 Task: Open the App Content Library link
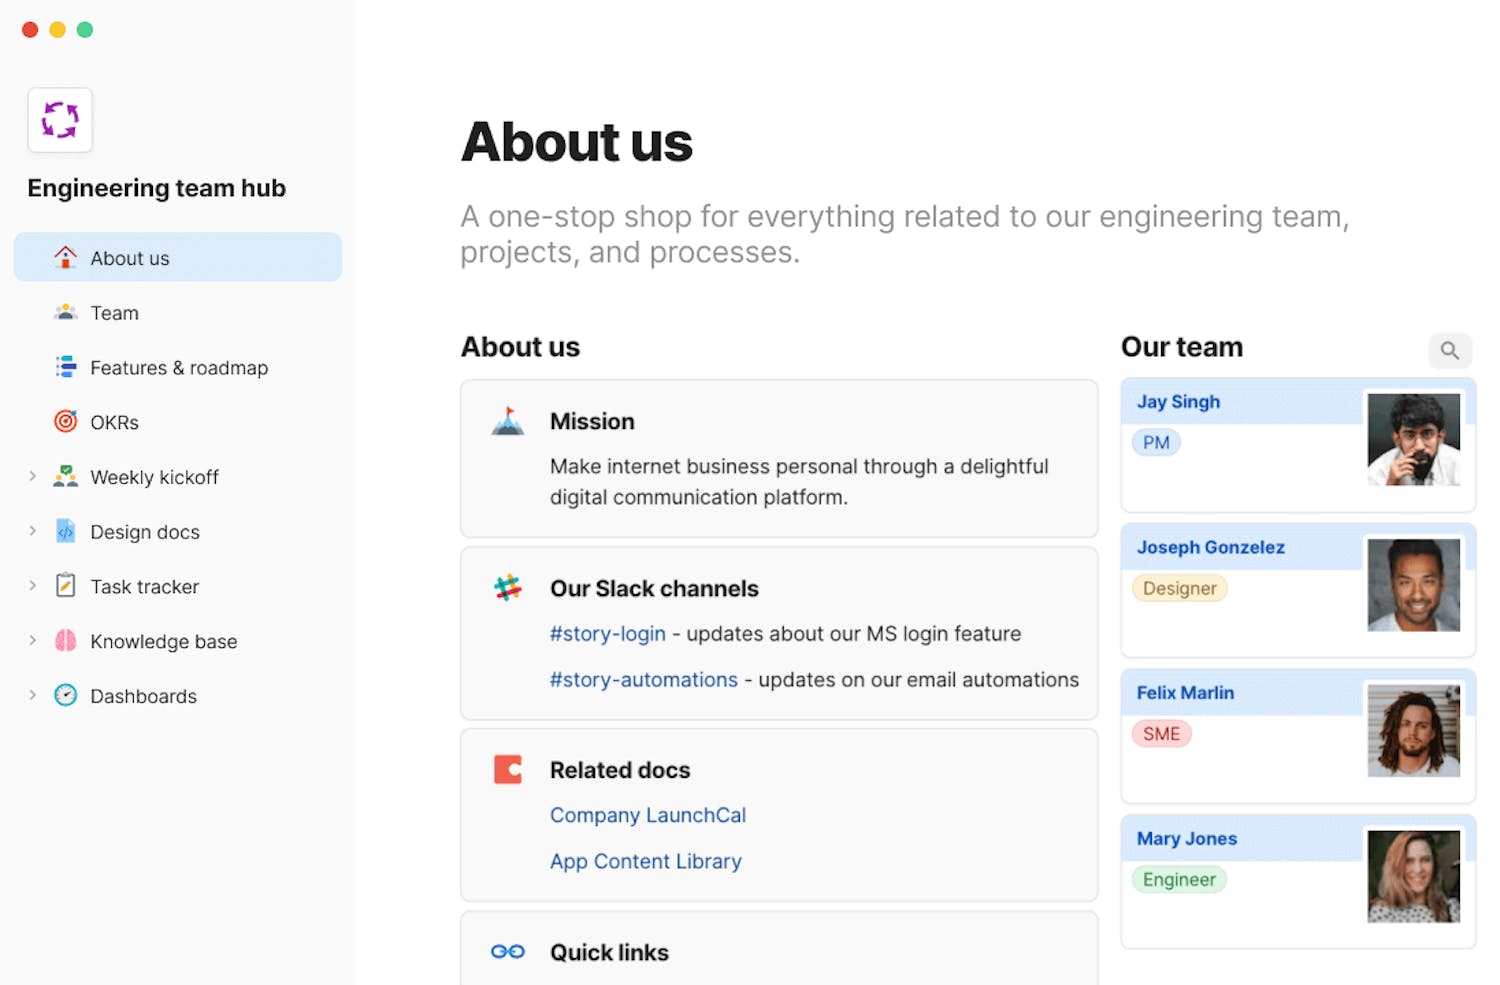[x=645, y=861]
